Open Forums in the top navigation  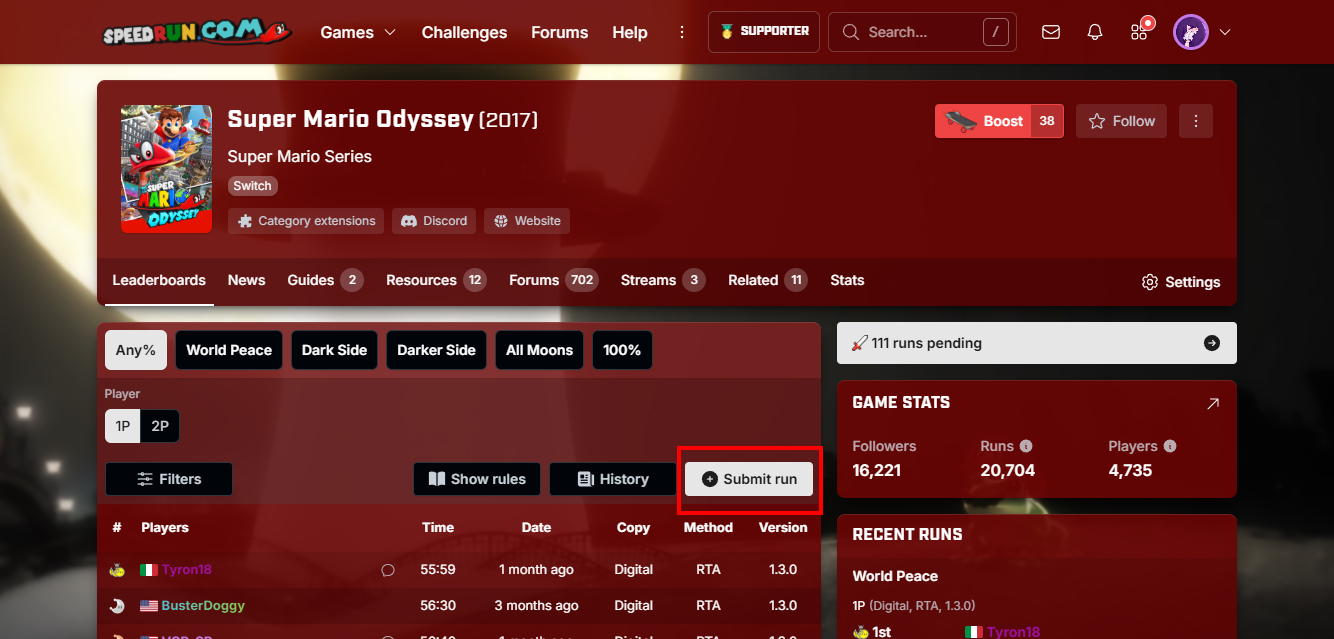point(559,32)
